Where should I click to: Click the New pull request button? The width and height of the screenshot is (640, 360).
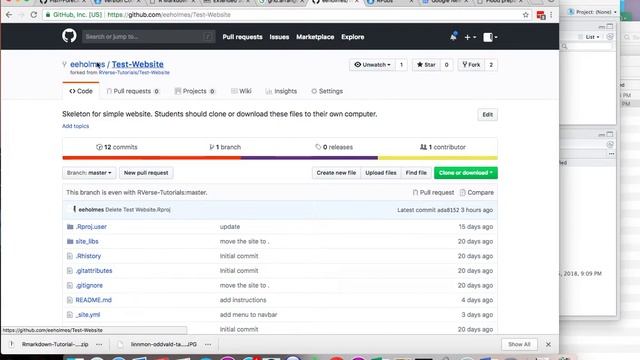[x=146, y=173]
